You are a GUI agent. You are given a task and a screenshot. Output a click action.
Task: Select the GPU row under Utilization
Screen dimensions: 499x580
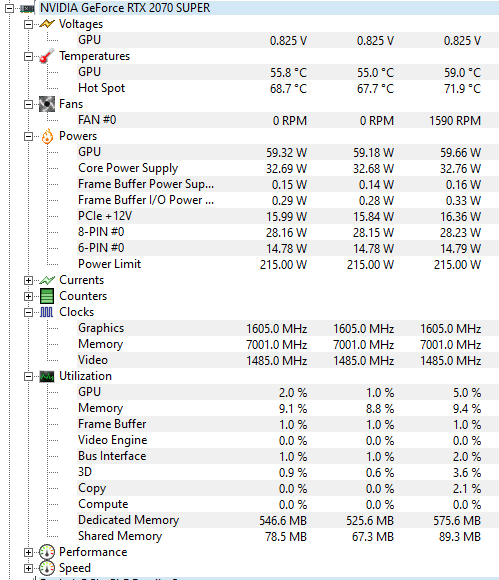click(x=288, y=392)
